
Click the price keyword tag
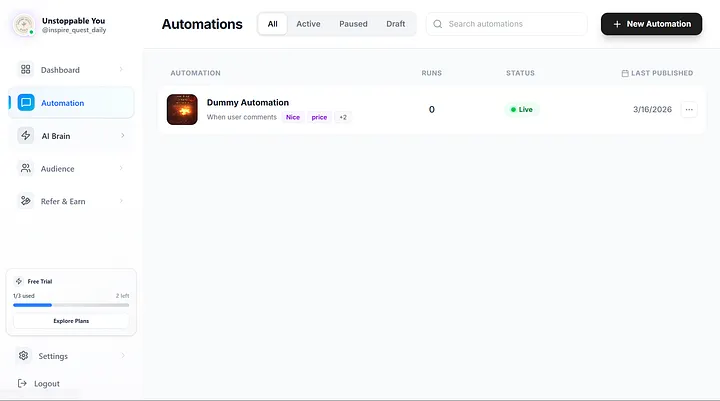point(319,117)
